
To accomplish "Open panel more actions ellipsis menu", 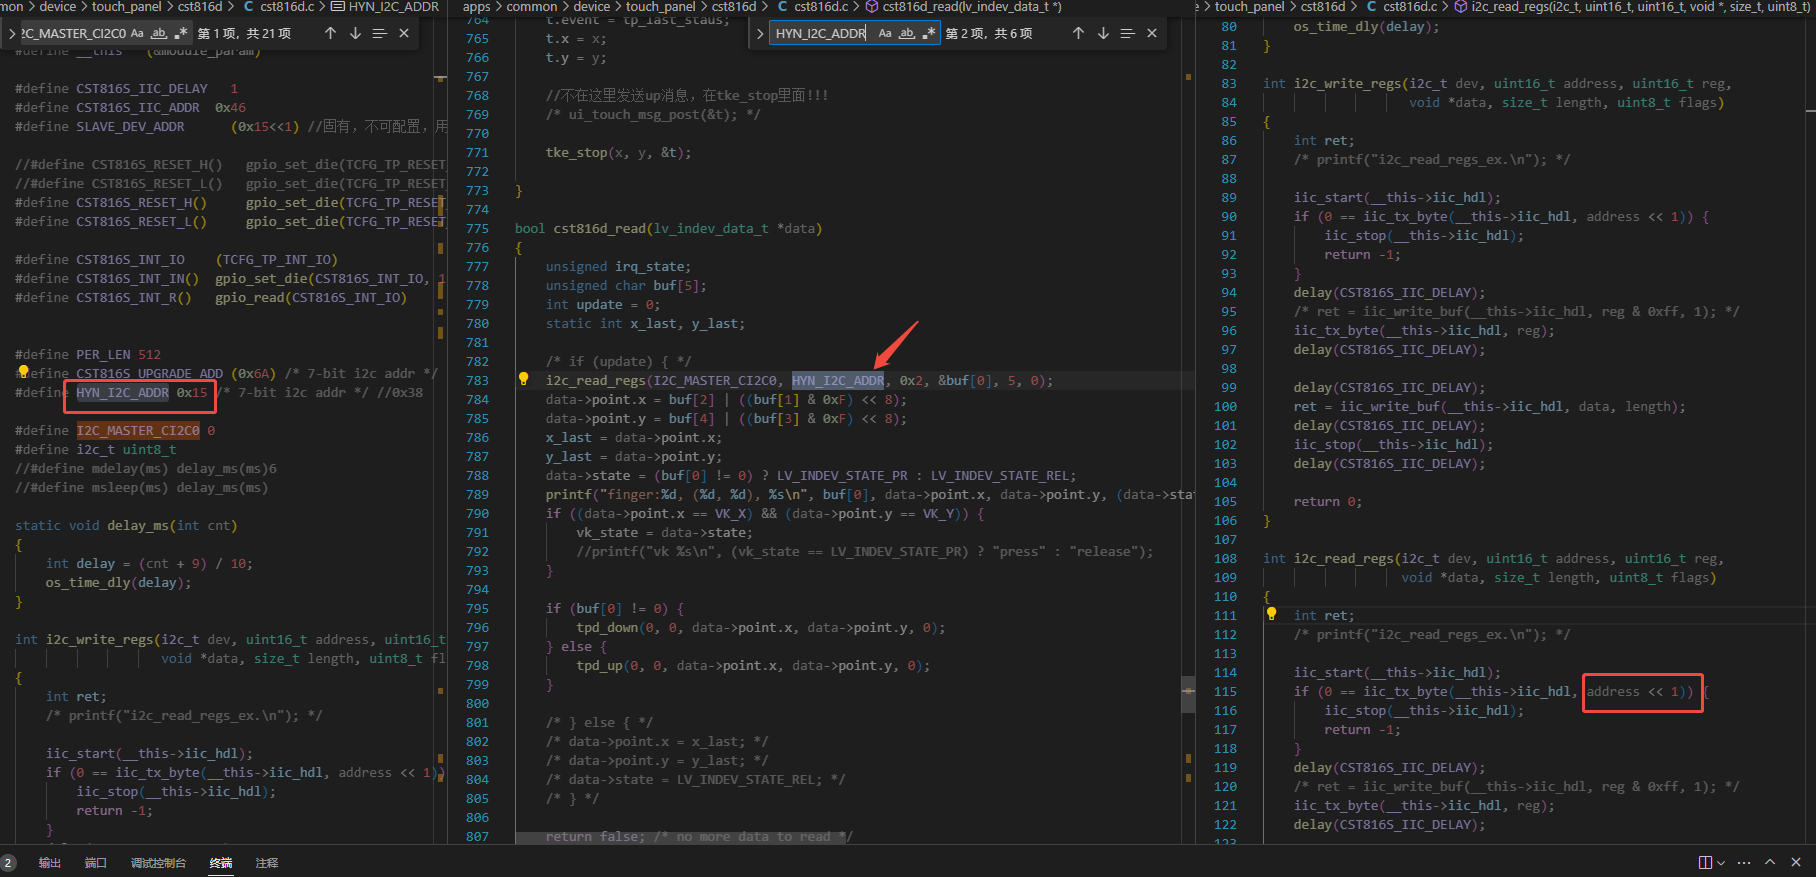I will click(1744, 862).
